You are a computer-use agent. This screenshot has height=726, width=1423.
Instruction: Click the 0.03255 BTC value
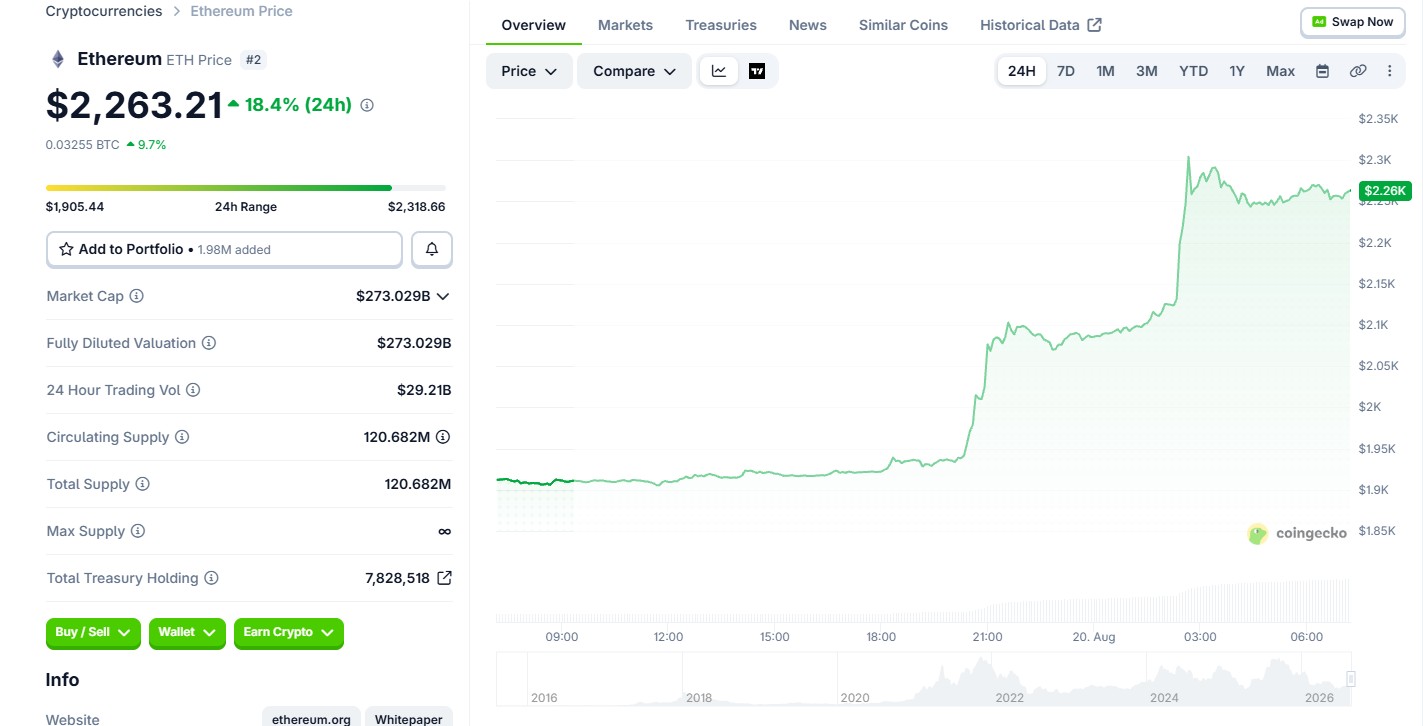pyautogui.click(x=82, y=145)
